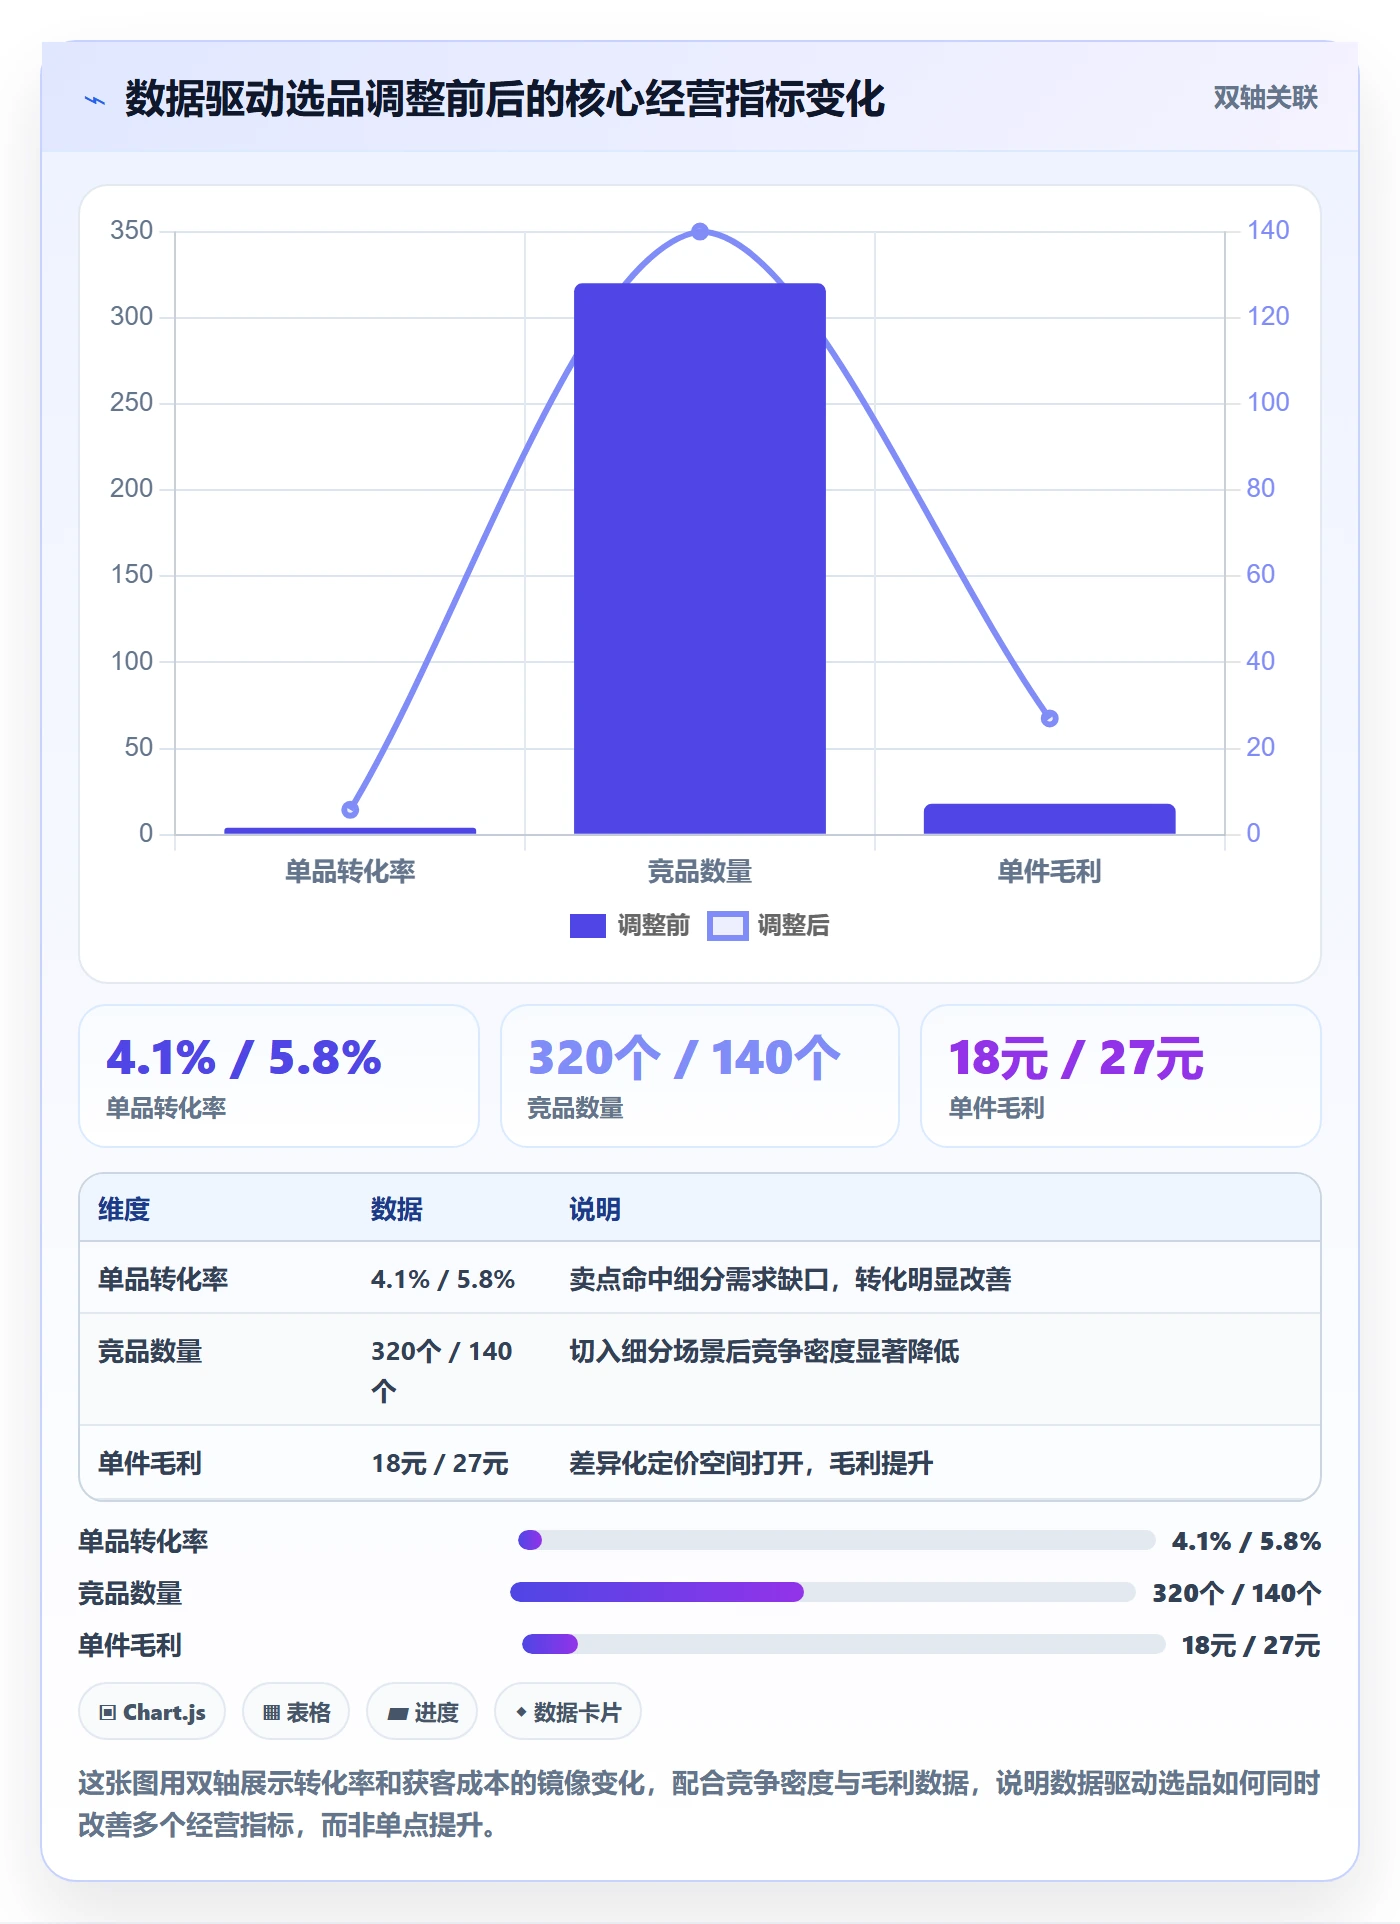The image size is (1400, 1924).
Task: Open the 18元 / 27元 单件毛利 stat card
Action: [1121, 1076]
